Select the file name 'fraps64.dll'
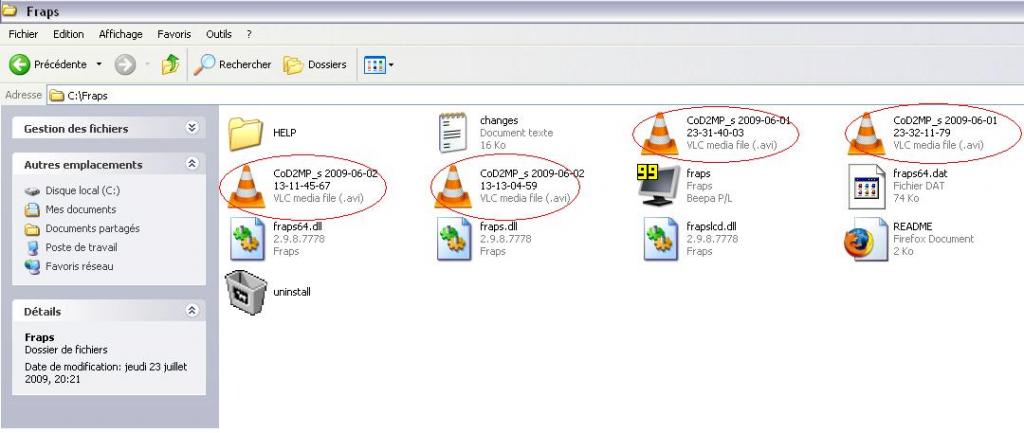 click(x=298, y=227)
